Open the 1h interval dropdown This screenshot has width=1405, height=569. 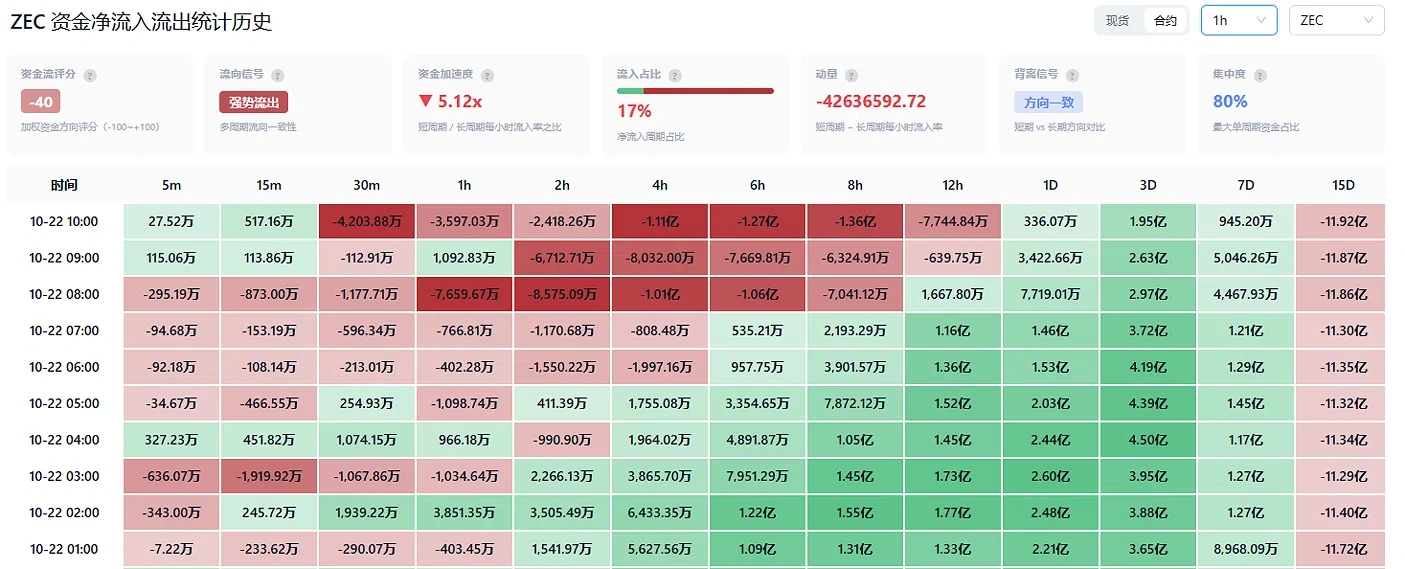click(x=1239, y=20)
